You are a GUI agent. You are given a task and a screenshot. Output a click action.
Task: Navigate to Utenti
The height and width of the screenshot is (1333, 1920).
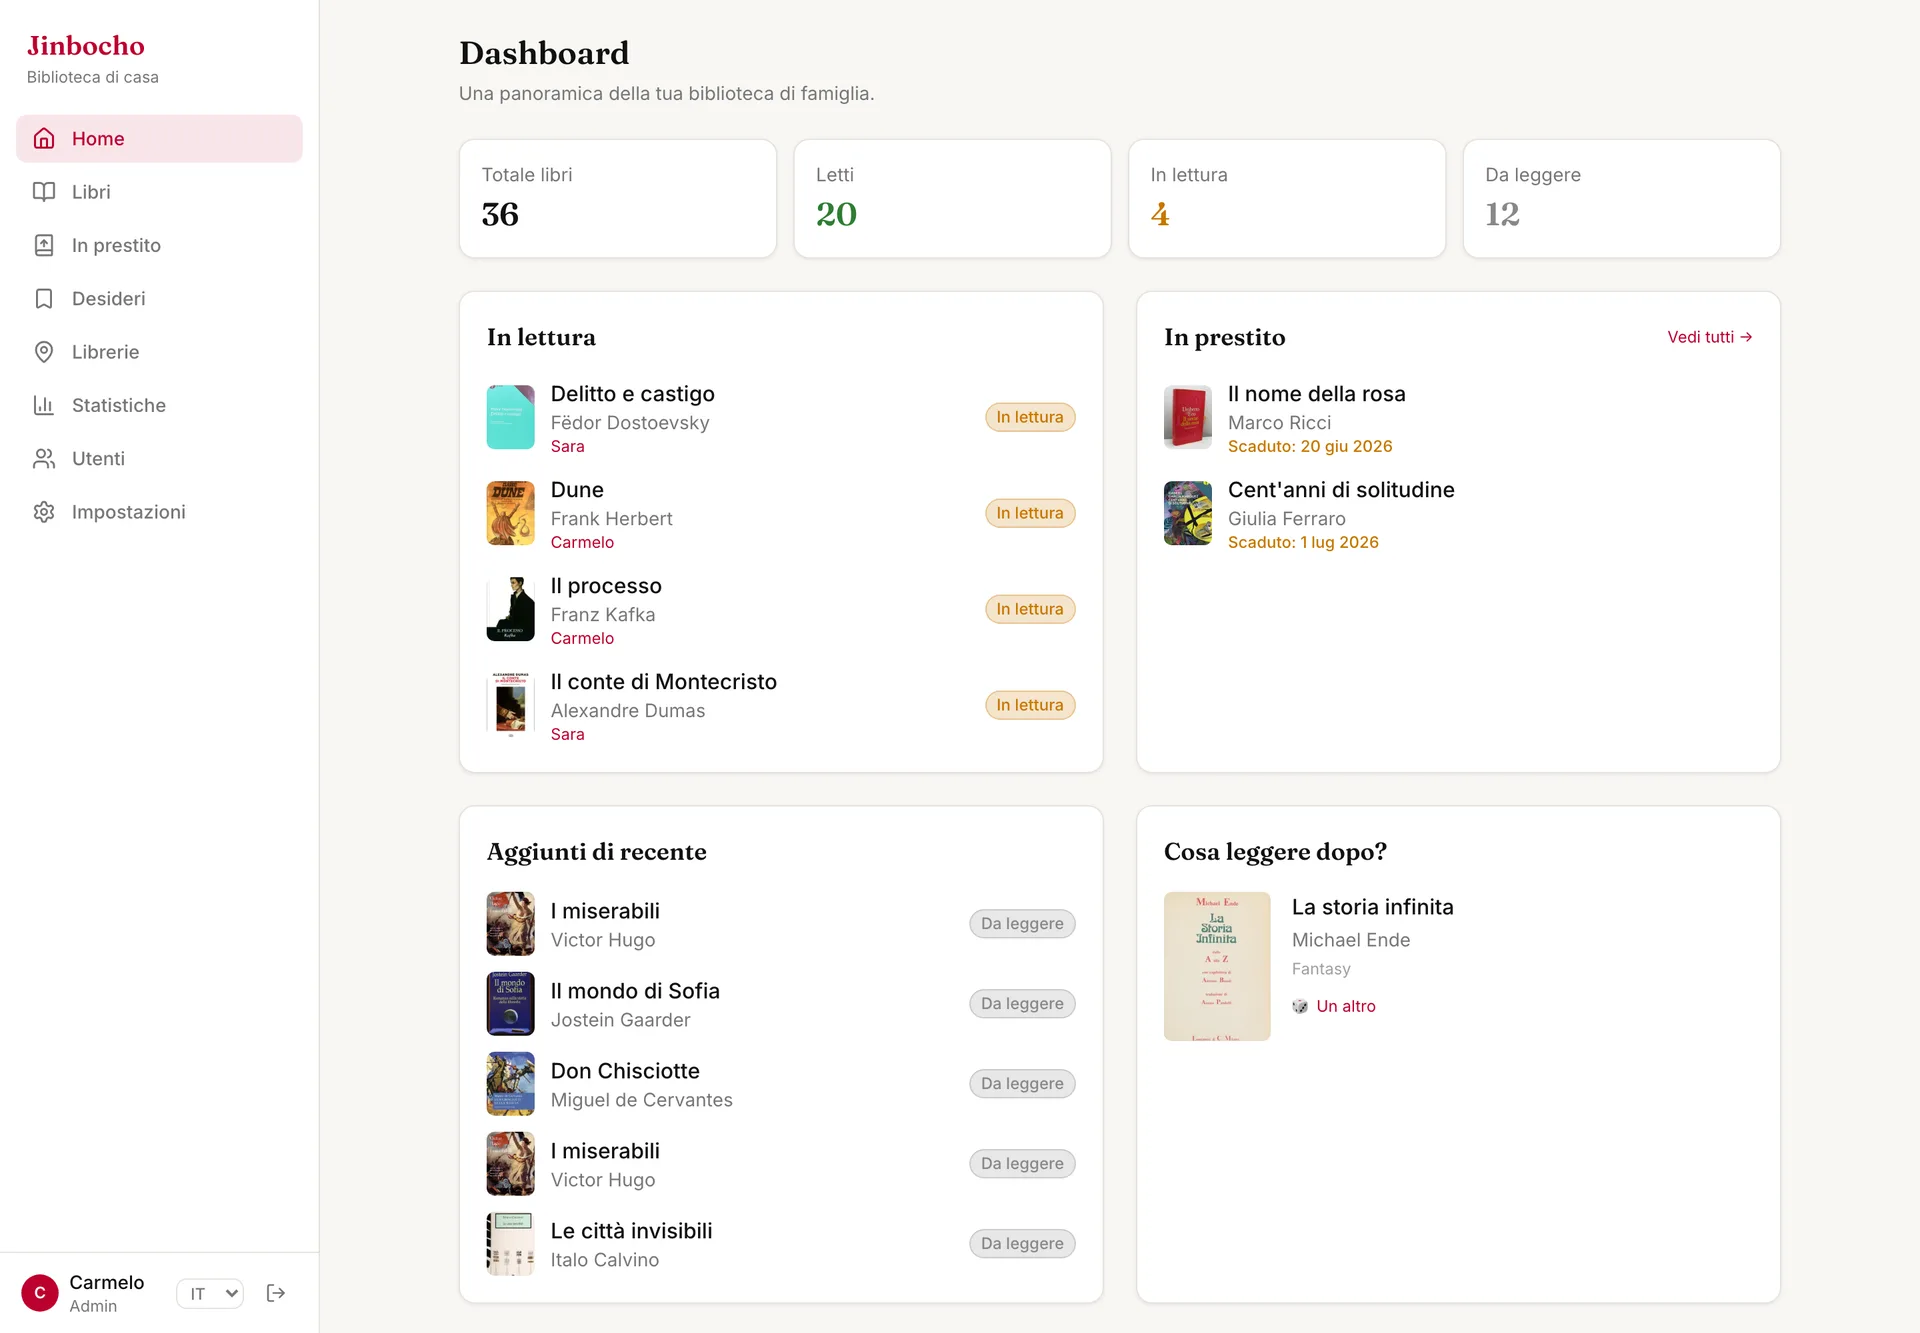click(x=159, y=459)
